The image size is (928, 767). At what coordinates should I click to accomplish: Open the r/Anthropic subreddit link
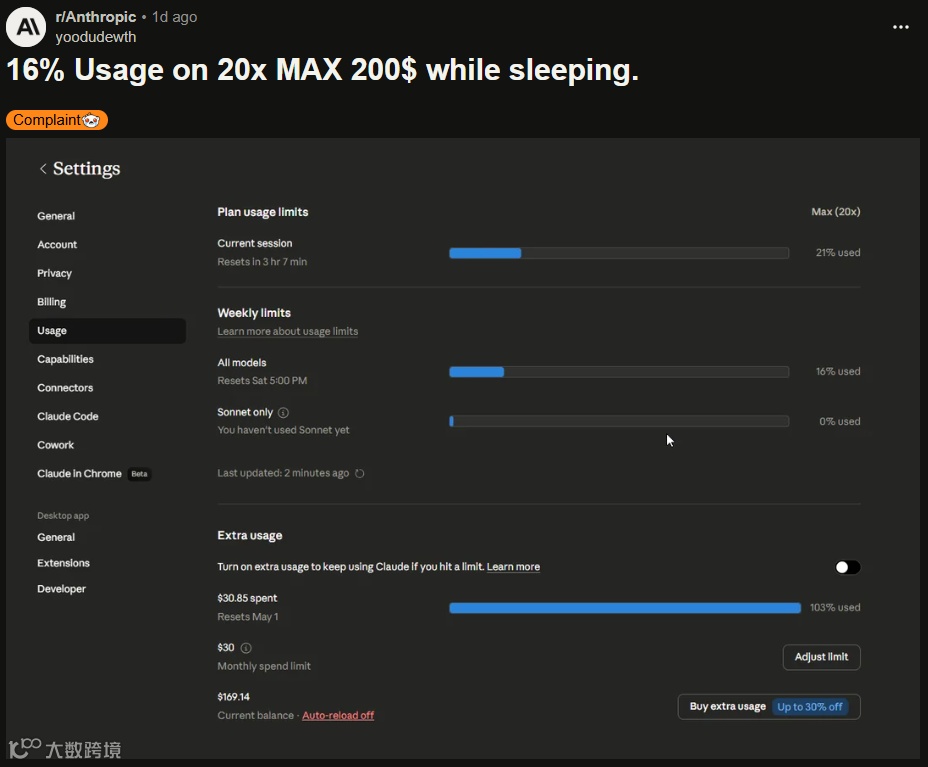pyautogui.click(x=98, y=17)
